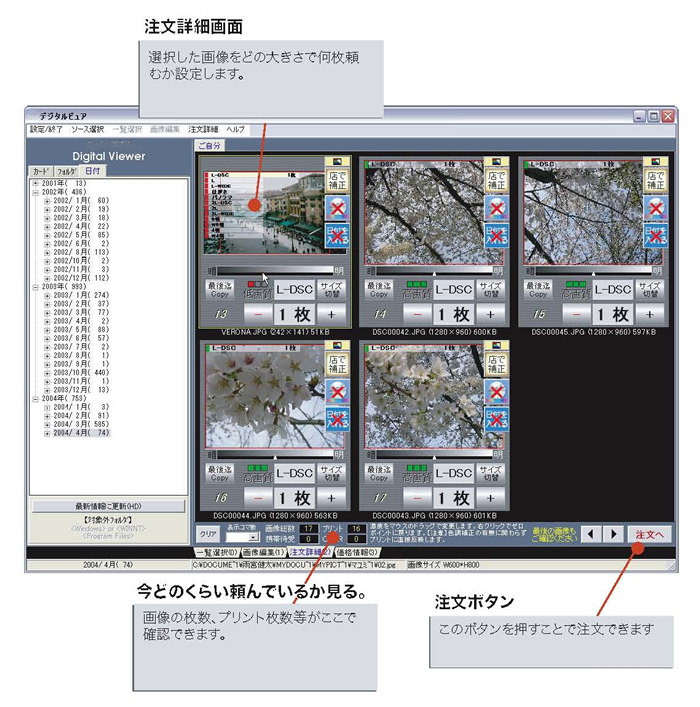
Task: Click 最後迄 Copy on VERONA.JPG card
Action: [x=220, y=289]
